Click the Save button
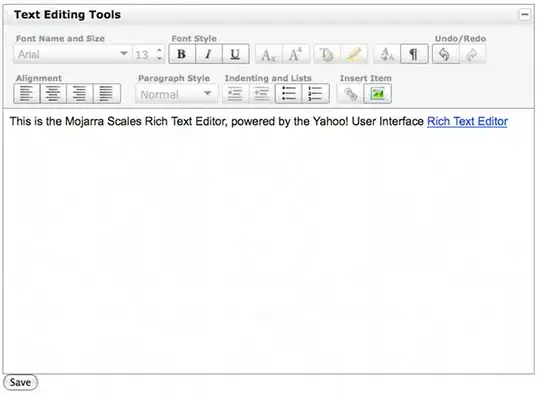Viewport: 540px width, 397px height. (x=20, y=382)
